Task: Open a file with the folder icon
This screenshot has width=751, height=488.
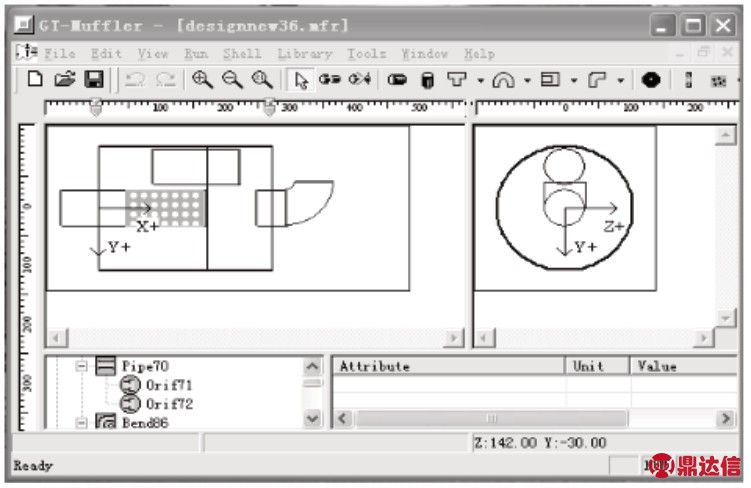Action: coord(64,79)
